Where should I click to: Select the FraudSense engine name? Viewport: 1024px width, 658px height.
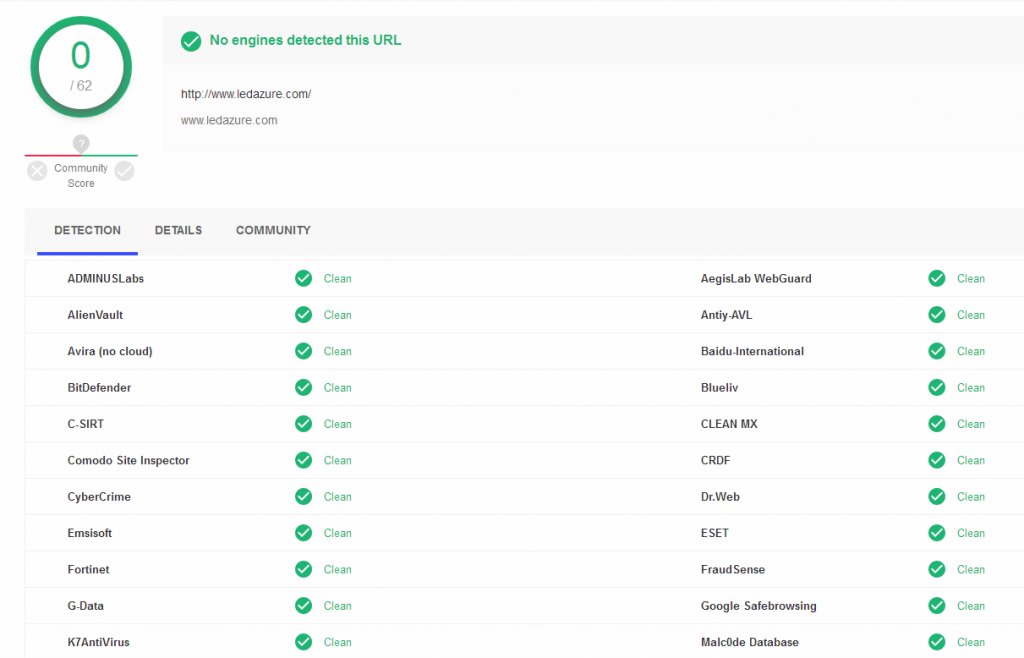[733, 569]
